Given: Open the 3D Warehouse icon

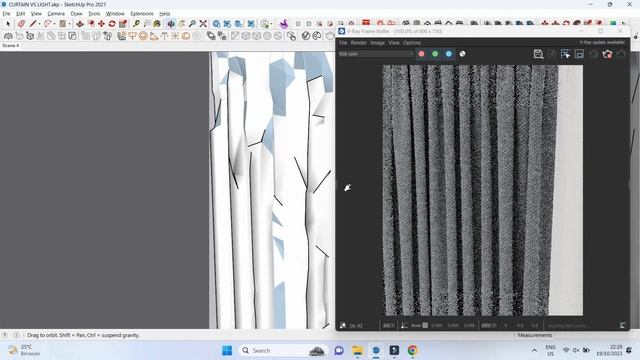Looking at the screenshot, I should click(x=216, y=24).
